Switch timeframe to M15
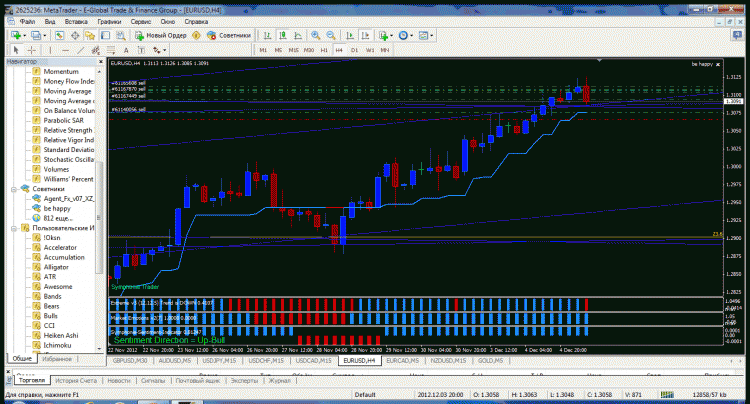This screenshot has height=404, width=750. 293,50
